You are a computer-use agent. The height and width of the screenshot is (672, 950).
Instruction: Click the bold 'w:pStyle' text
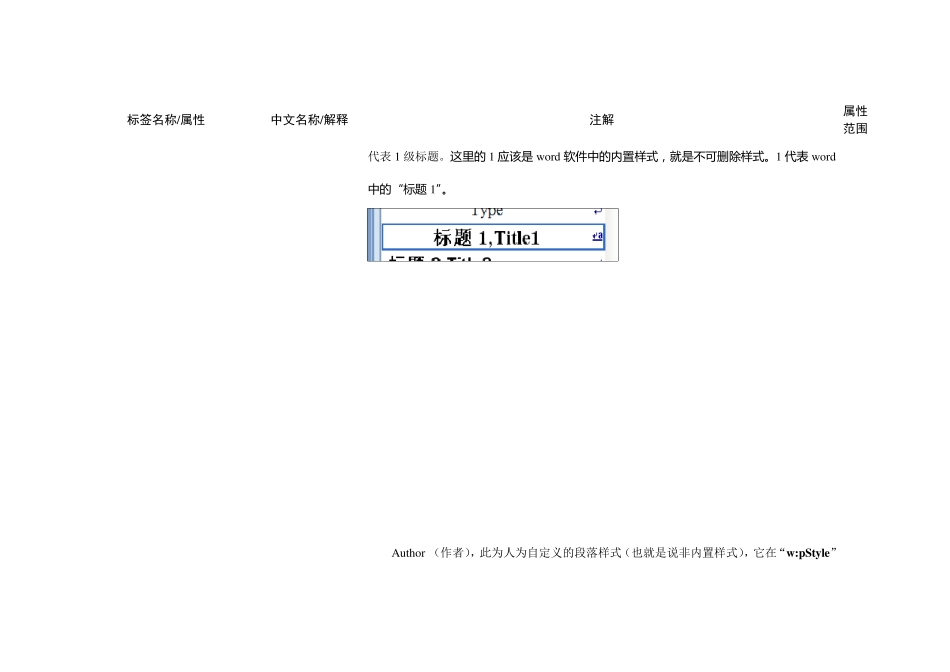[808, 553]
